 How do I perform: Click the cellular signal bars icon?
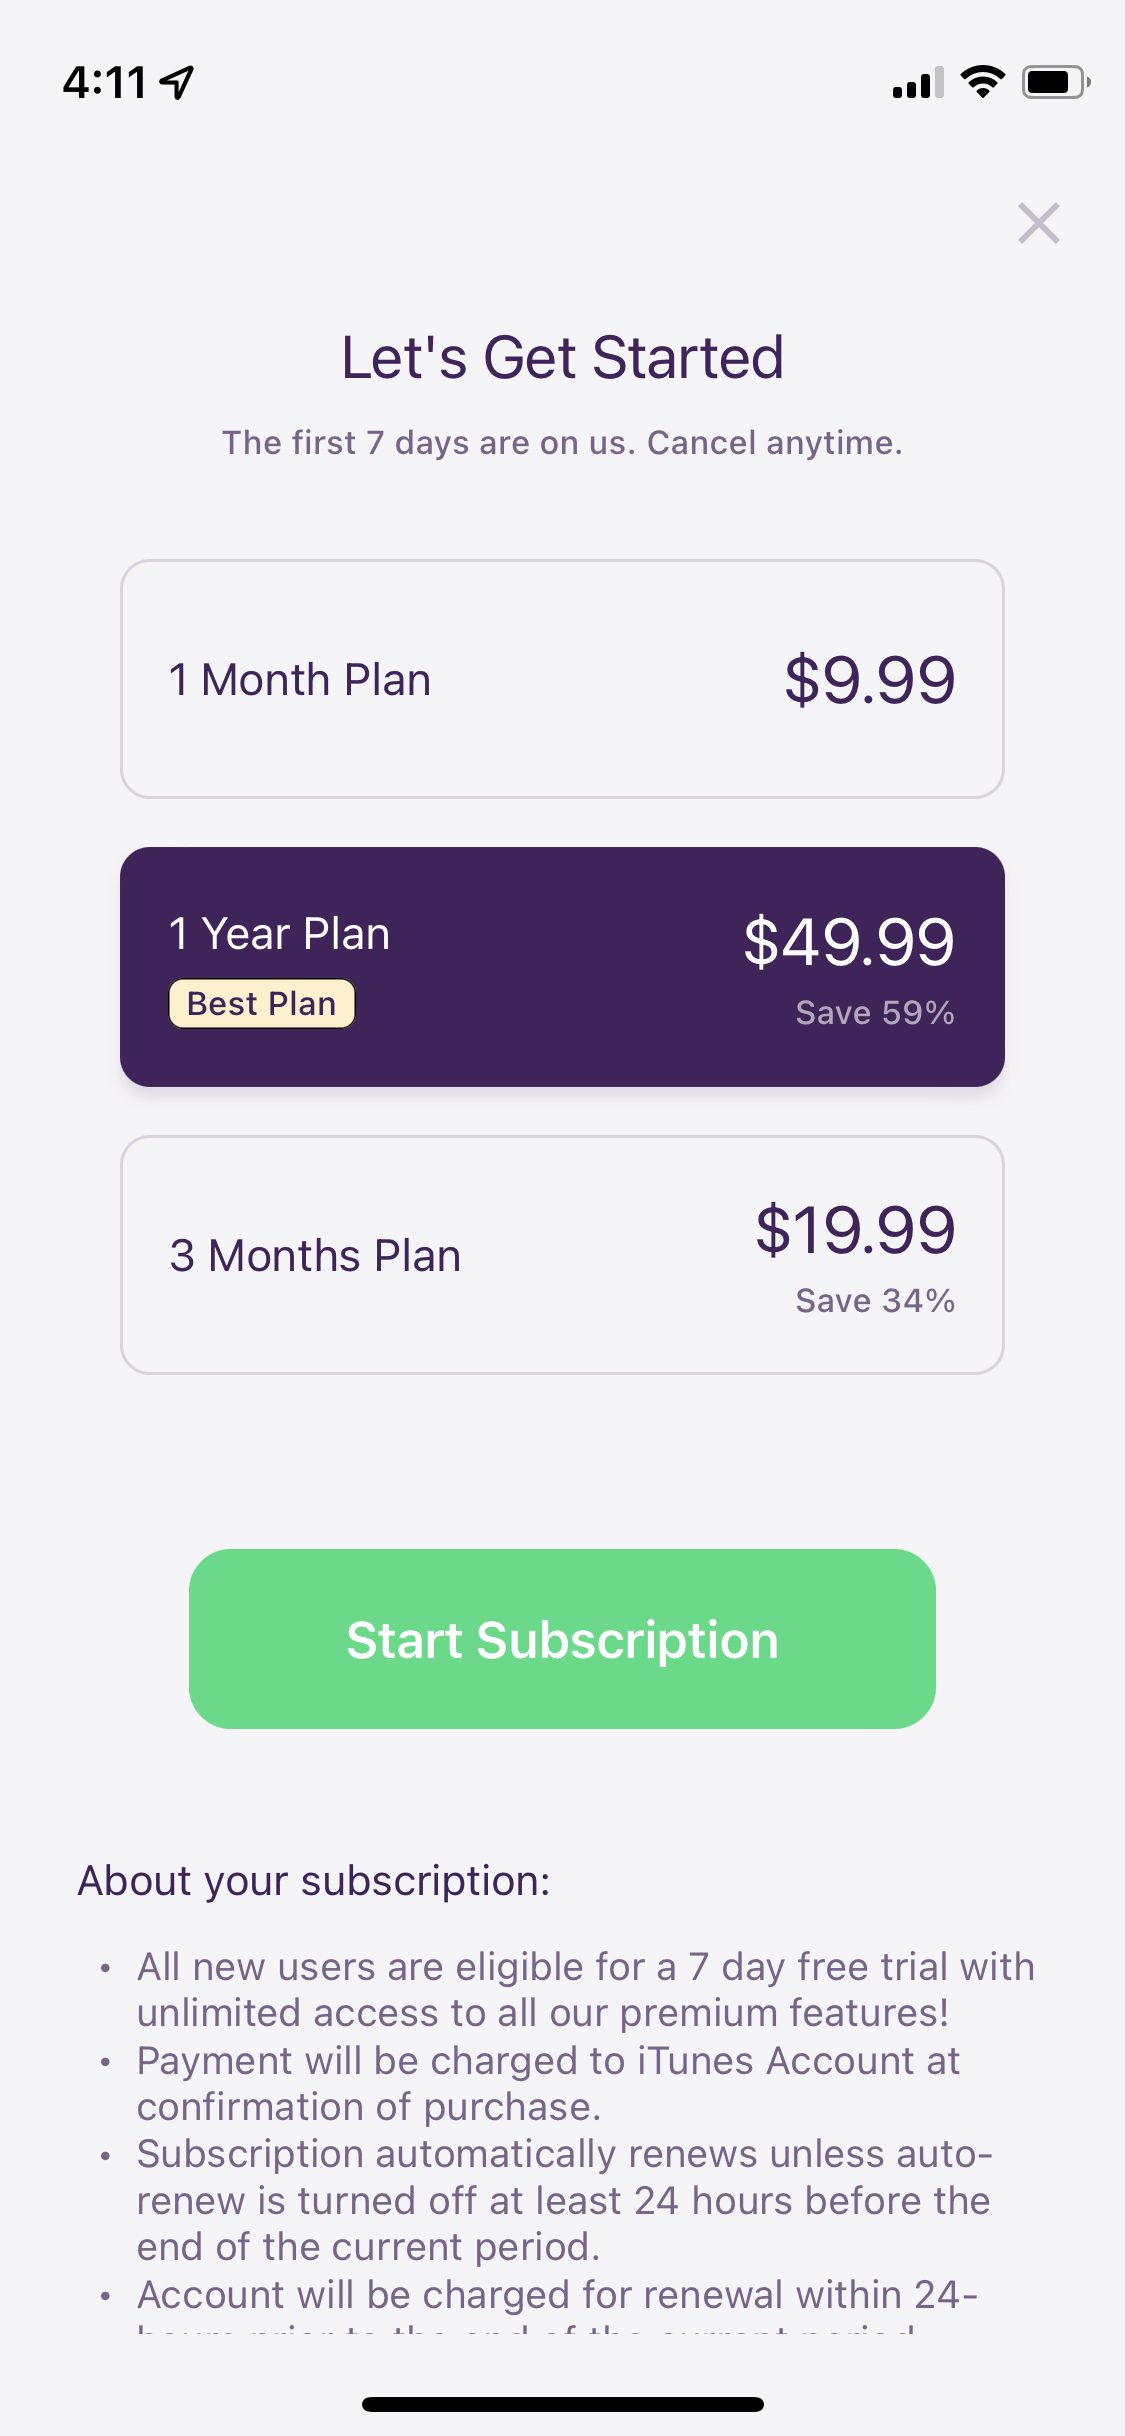(x=916, y=85)
